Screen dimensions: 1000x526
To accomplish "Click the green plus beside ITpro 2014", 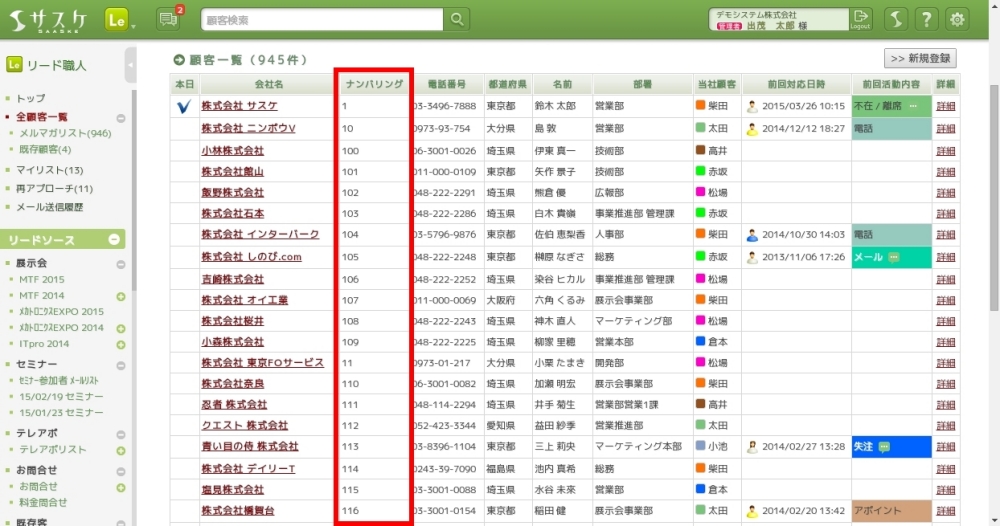I will 120,344.
